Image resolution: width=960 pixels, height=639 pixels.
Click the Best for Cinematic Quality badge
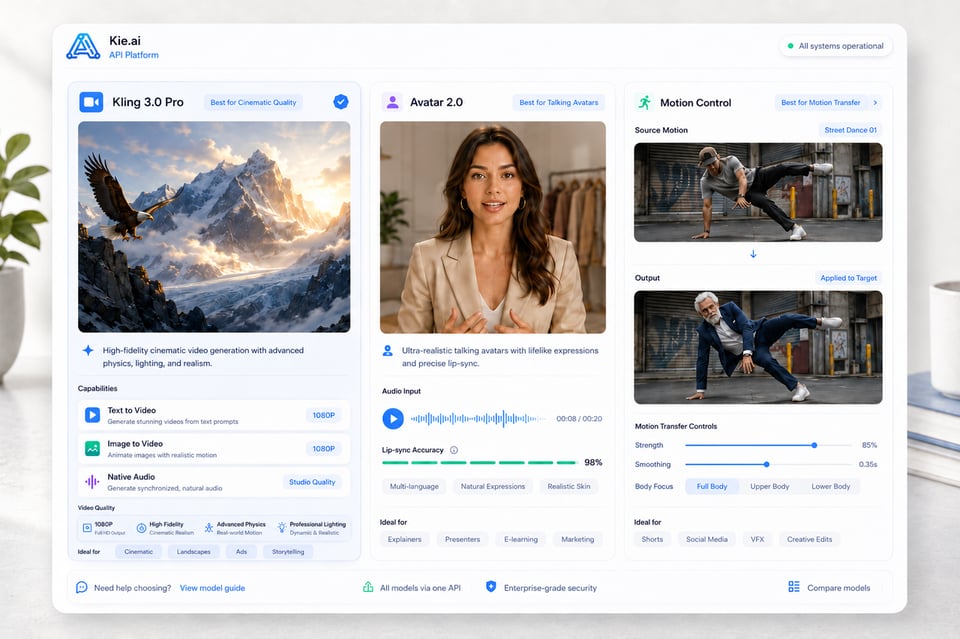(x=253, y=102)
